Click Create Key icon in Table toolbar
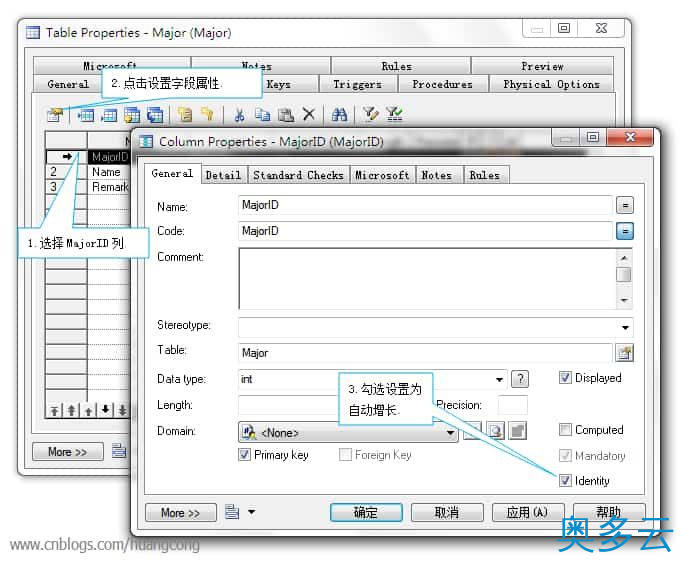Screen dimensions: 684x563 click(x=185, y=115)
